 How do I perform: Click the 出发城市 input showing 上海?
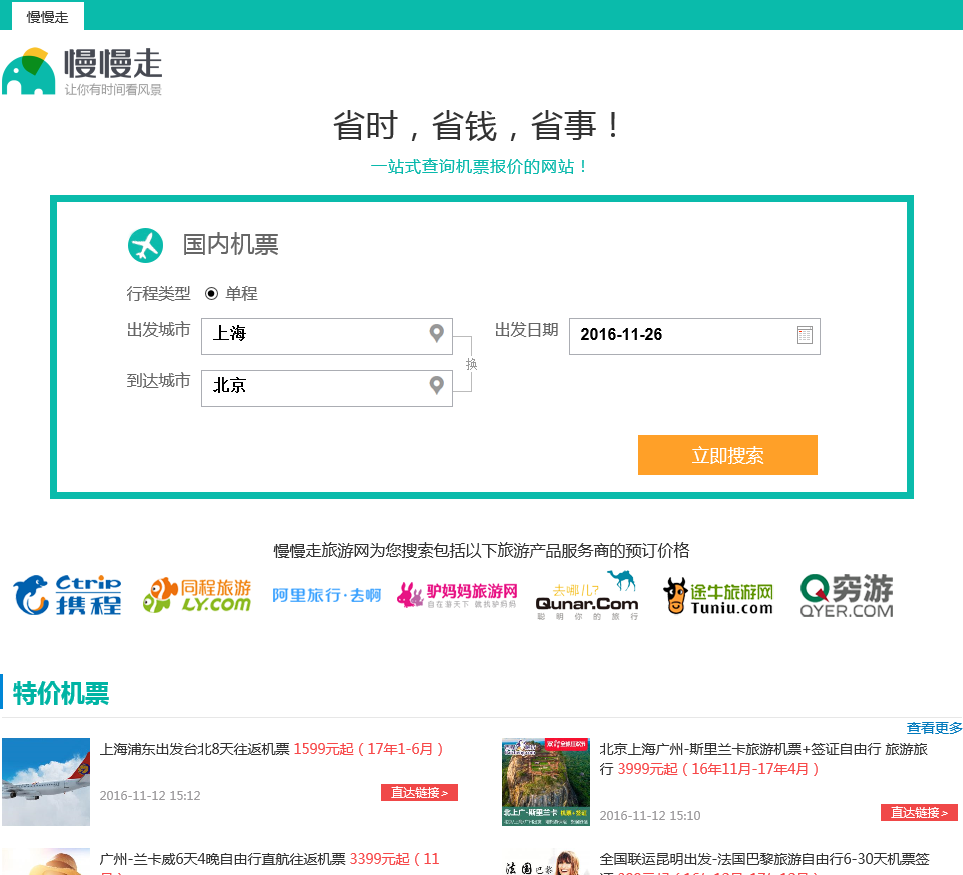[327, 336]
